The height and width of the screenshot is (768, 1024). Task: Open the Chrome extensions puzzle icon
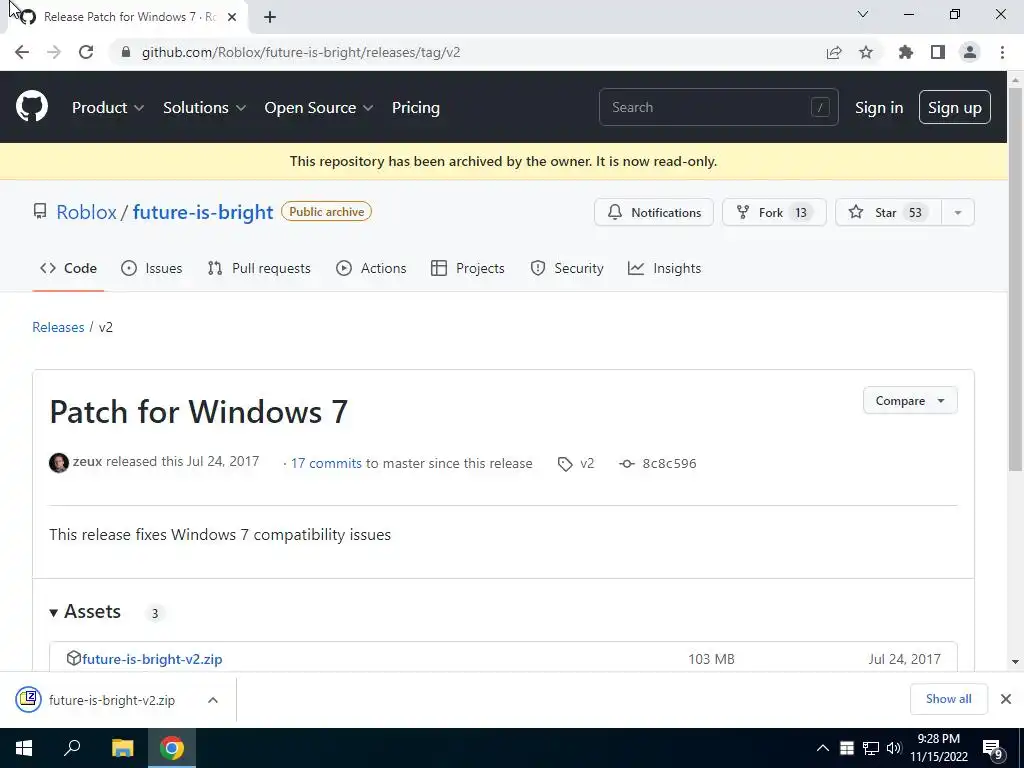906,52
